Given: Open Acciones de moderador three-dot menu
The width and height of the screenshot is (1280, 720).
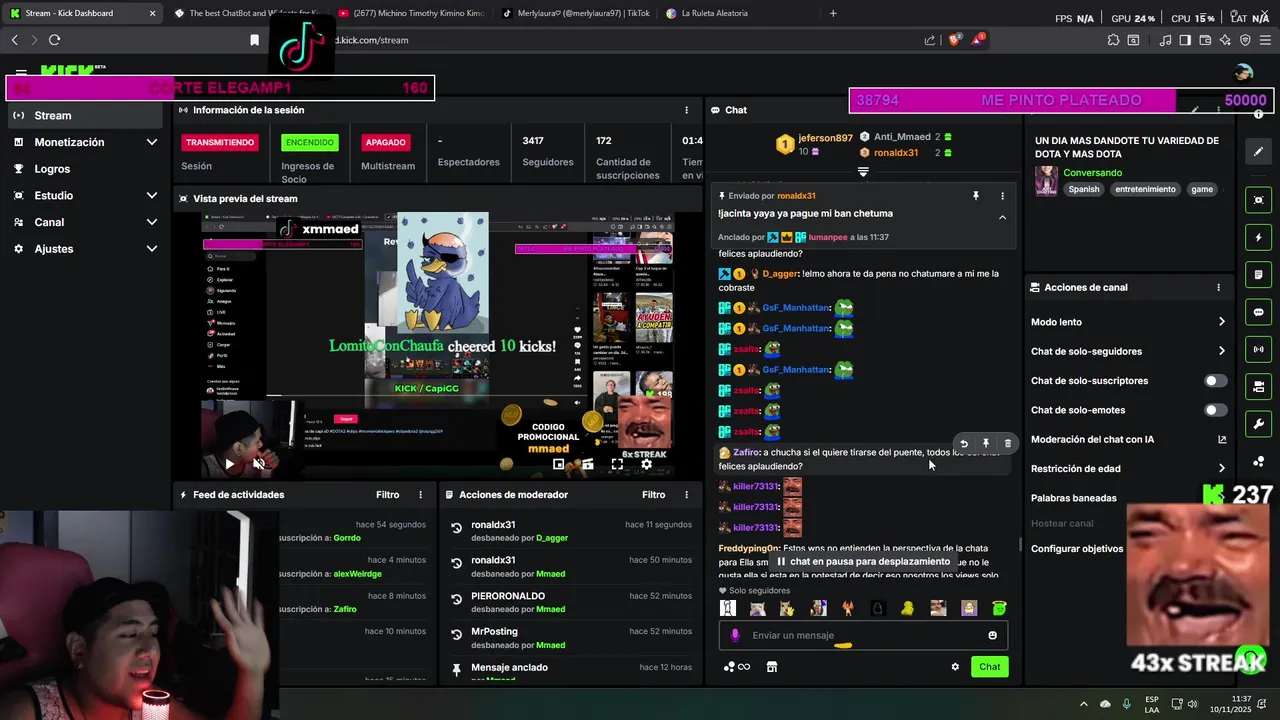Looking at the screenshot, I should 686,495.
